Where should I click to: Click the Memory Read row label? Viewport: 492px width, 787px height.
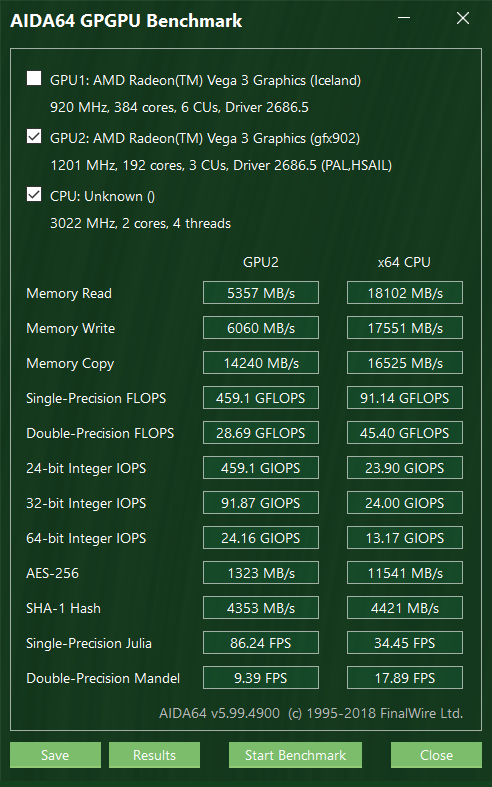(69, 293)
